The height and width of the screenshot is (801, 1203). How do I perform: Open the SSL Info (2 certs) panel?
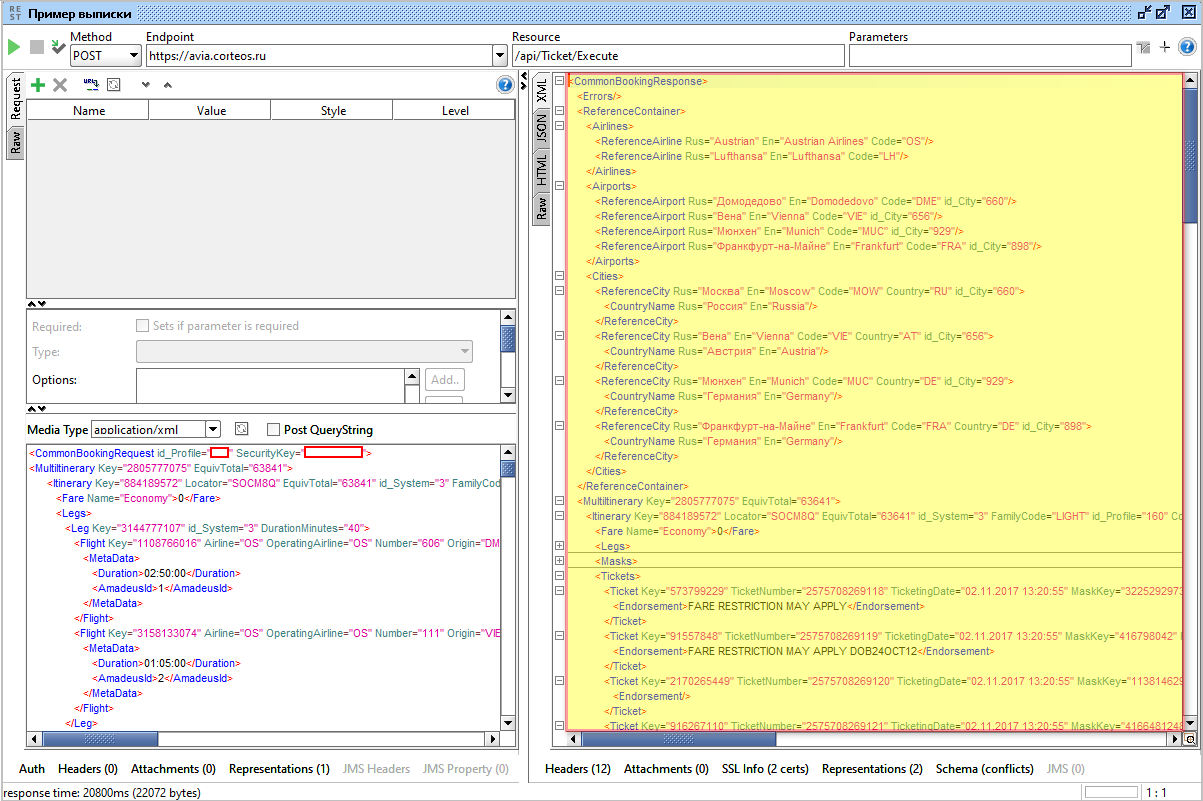[765, 769]
